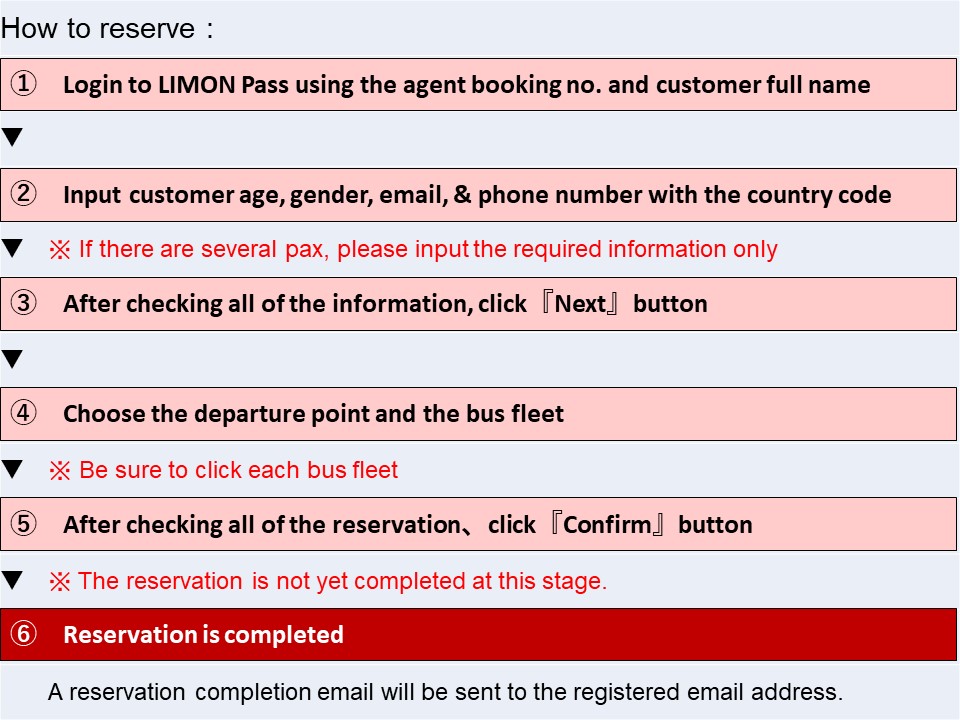The height and width of the screenshot is (720, 960).
Task: Click the dark red Reservation is completed bar
Action: (478, 634)
